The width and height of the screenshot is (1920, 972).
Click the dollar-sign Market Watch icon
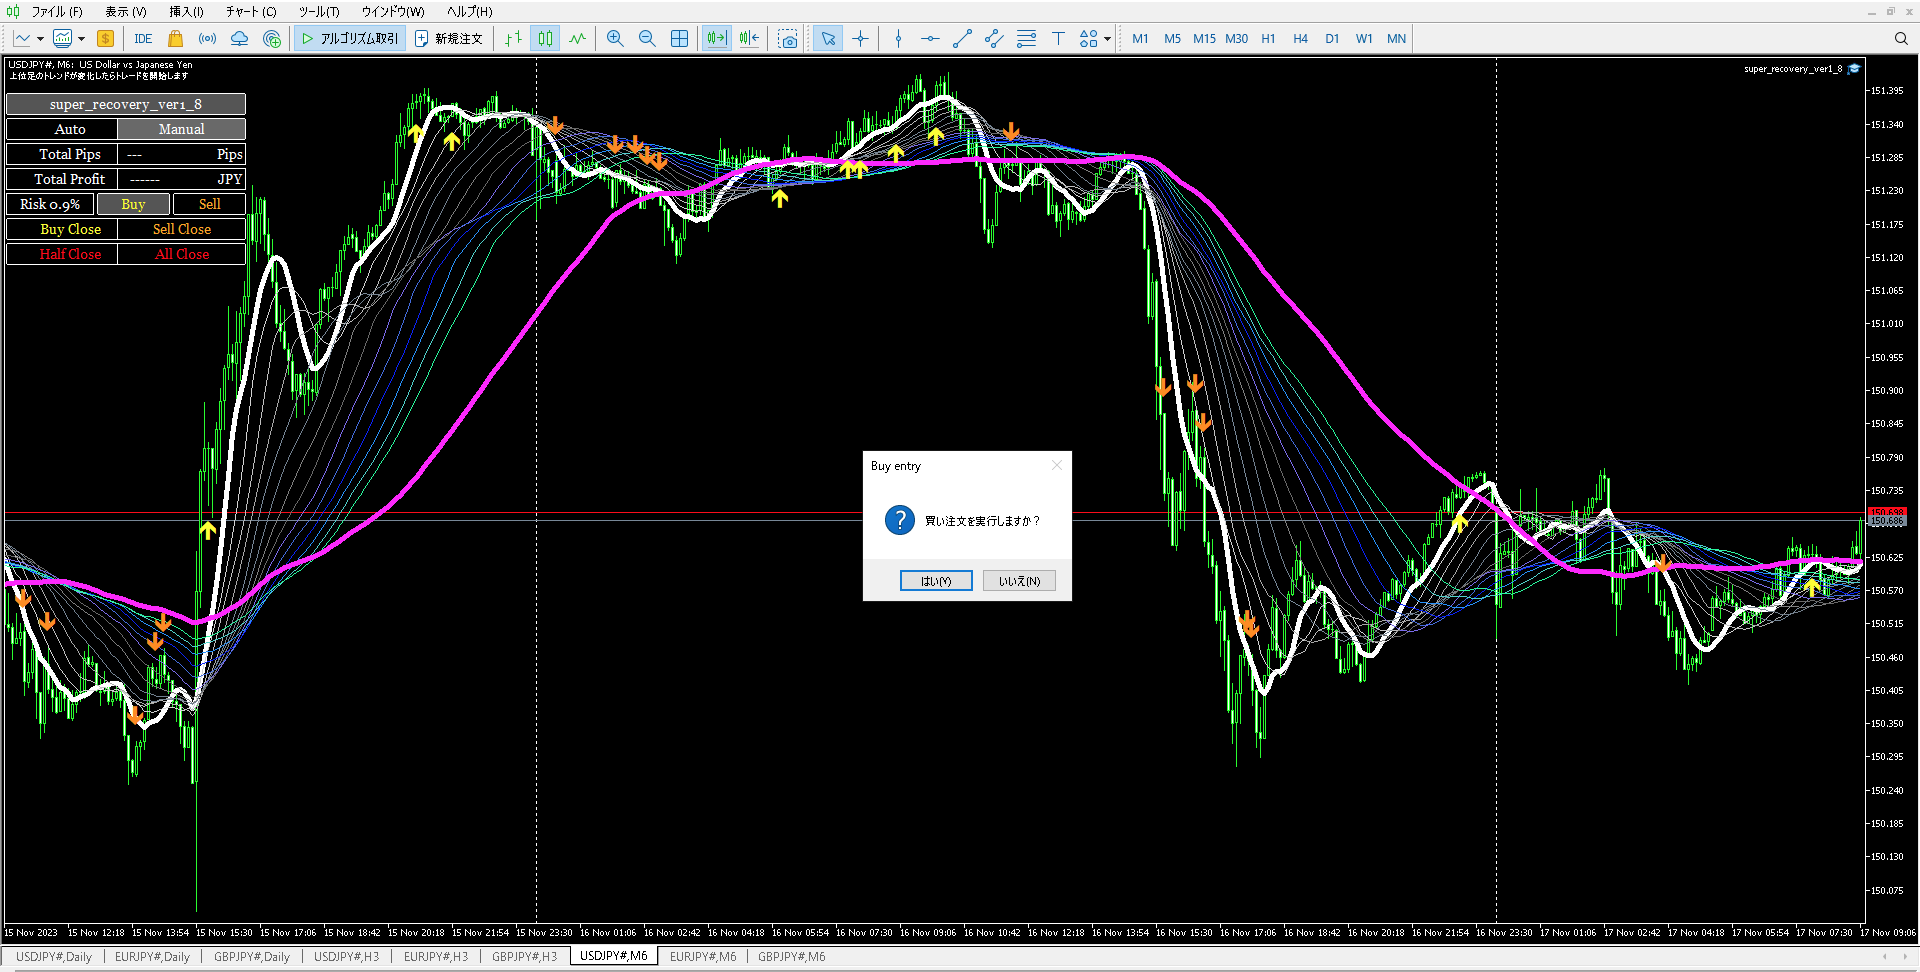105,39
